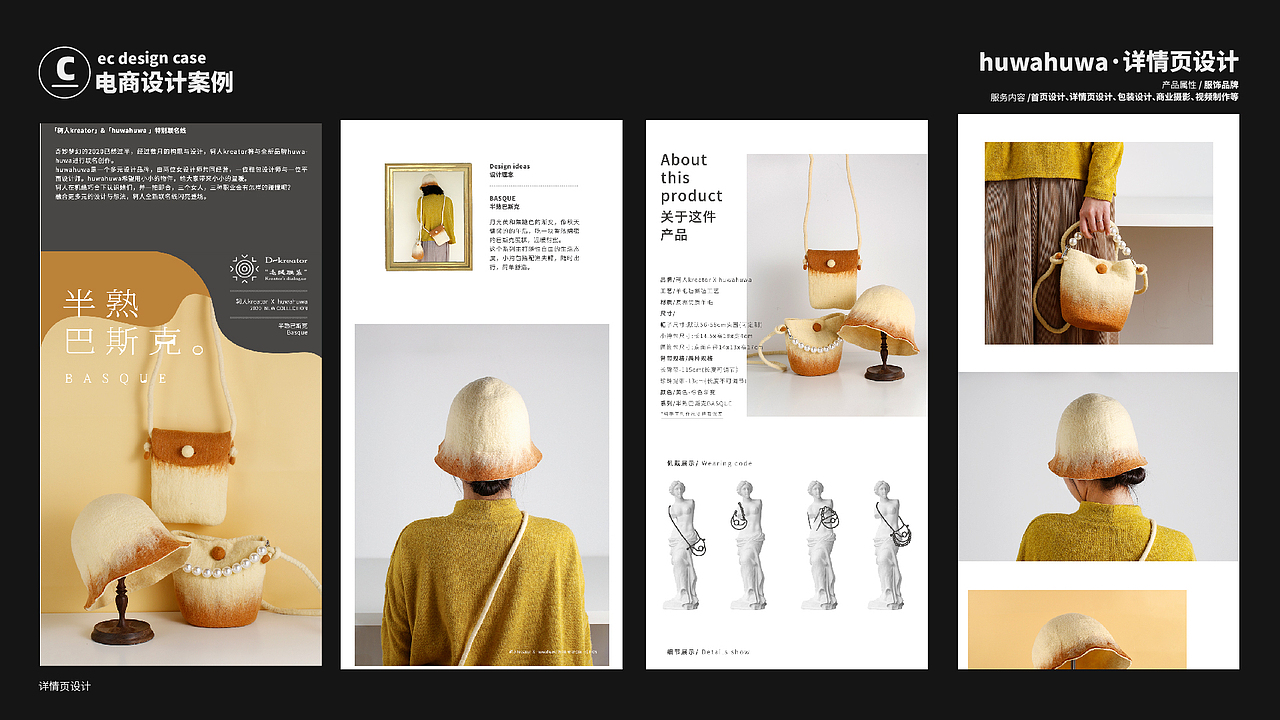Viewport: 1280px width, 720px height.
Task: Open the close-up hat back-view photo
Action: coord(1098,466)
